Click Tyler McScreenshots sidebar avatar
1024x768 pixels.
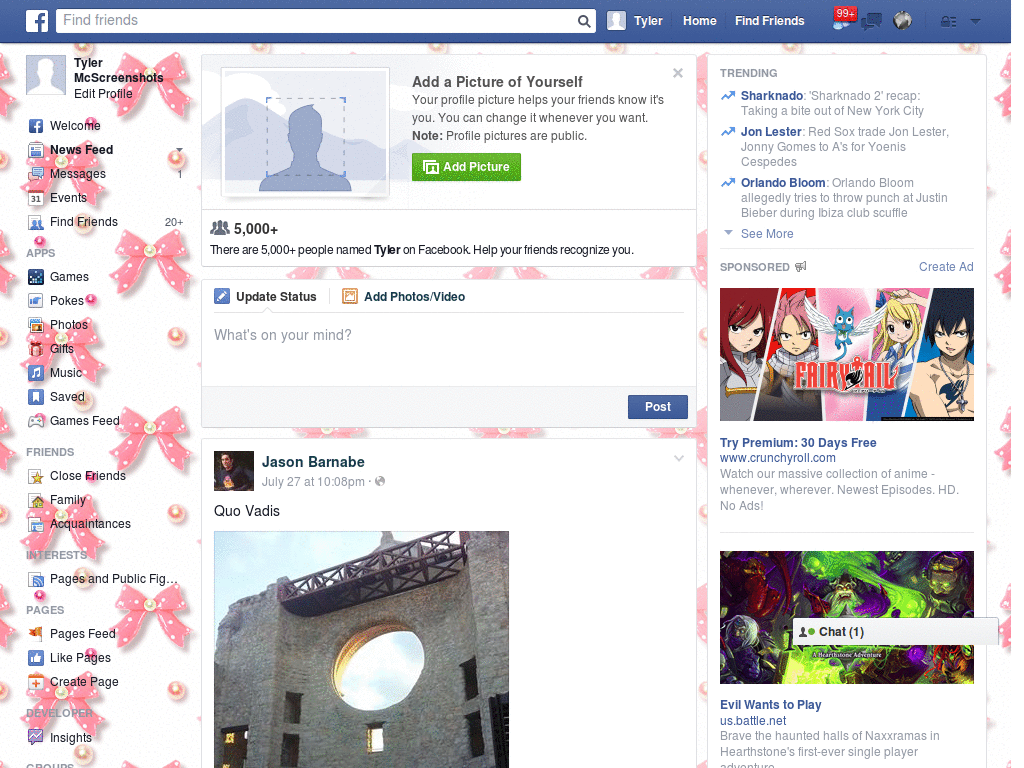tap(46, 76)
